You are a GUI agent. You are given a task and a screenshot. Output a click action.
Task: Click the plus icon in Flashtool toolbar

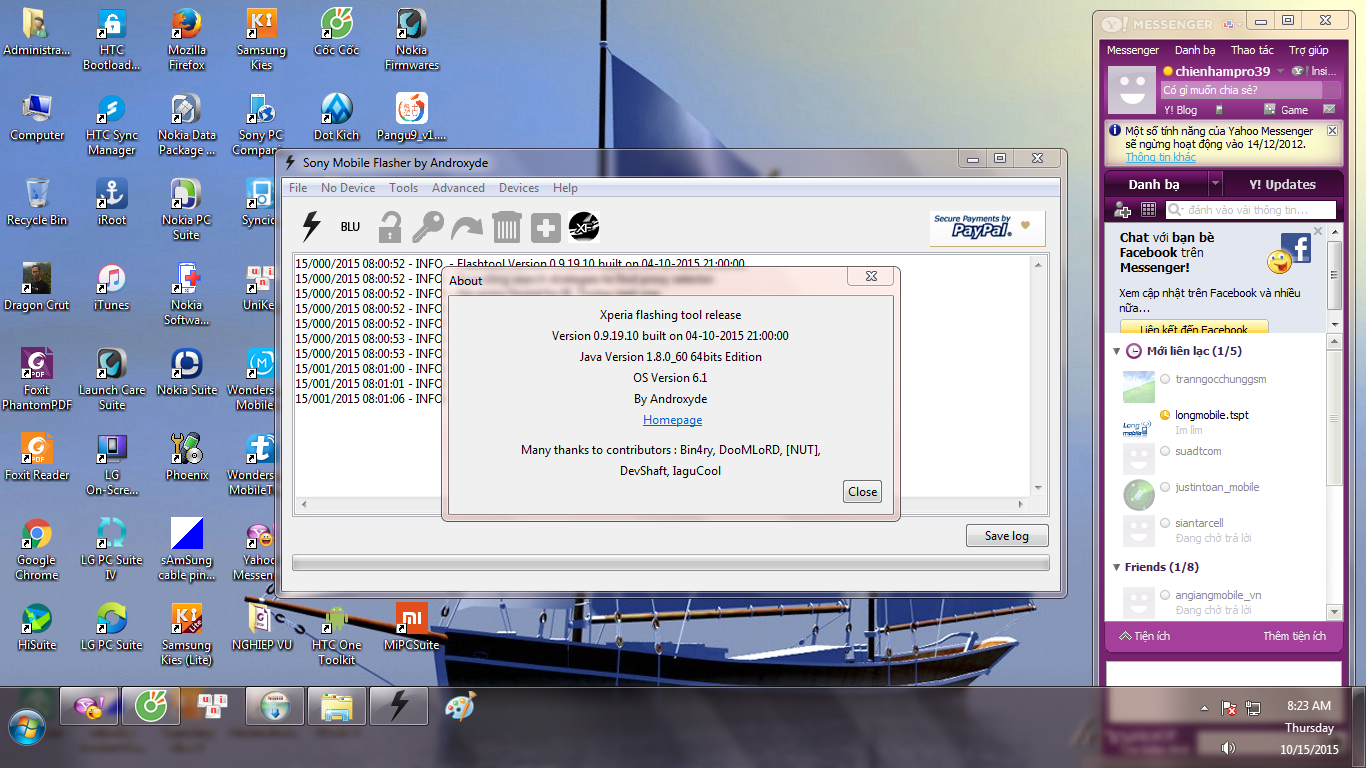tap(545, 227)
